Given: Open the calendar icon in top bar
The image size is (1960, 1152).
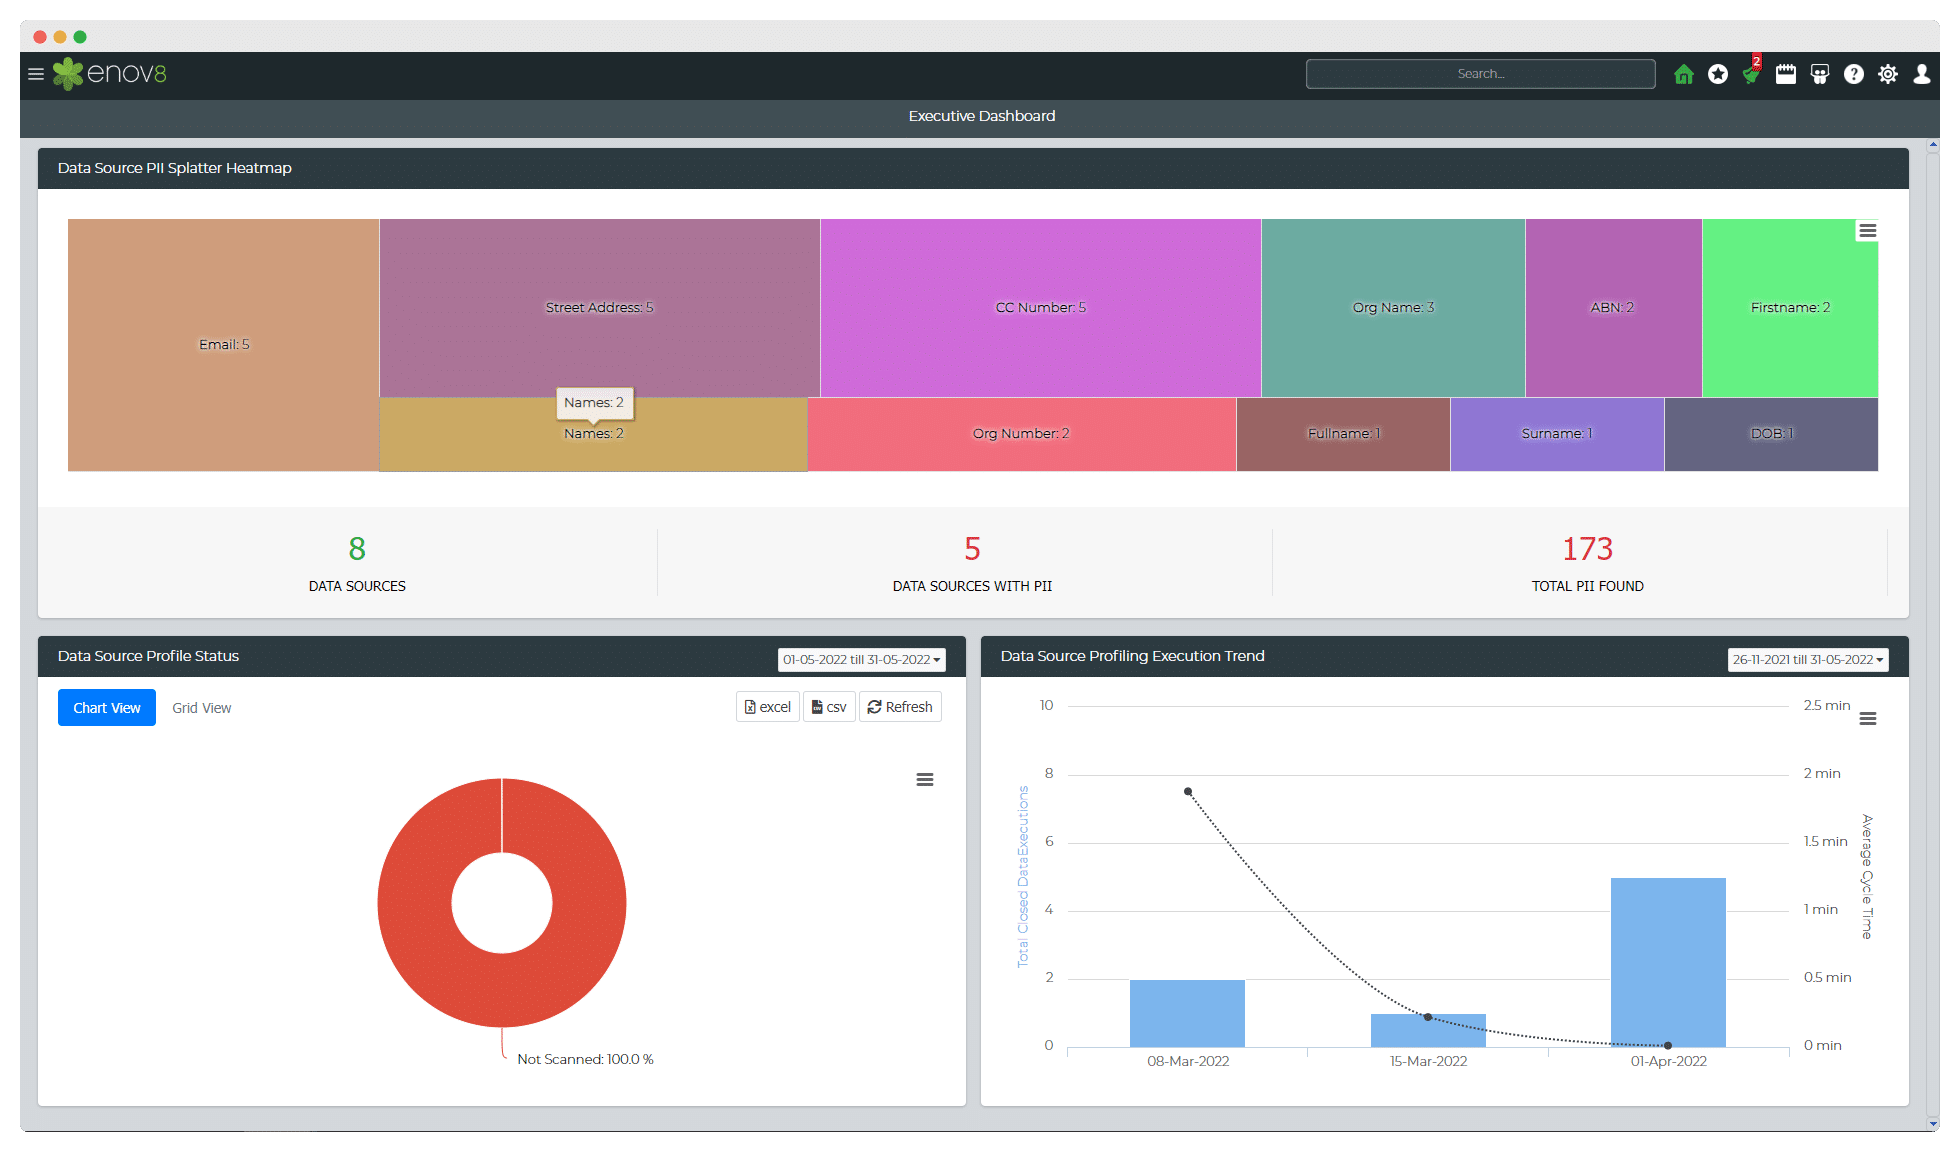Looking at the screenshot, I should coord(1786,74).
